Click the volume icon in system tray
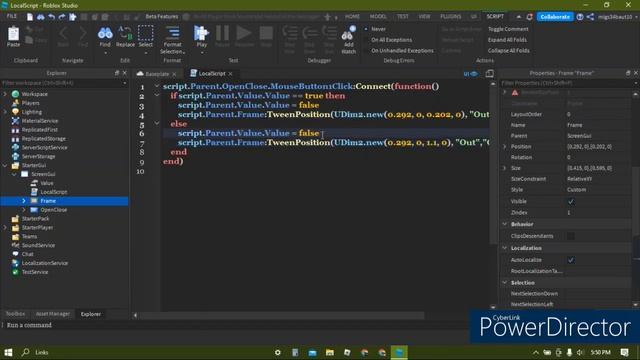The image size is (640, 360). [580, 352]
